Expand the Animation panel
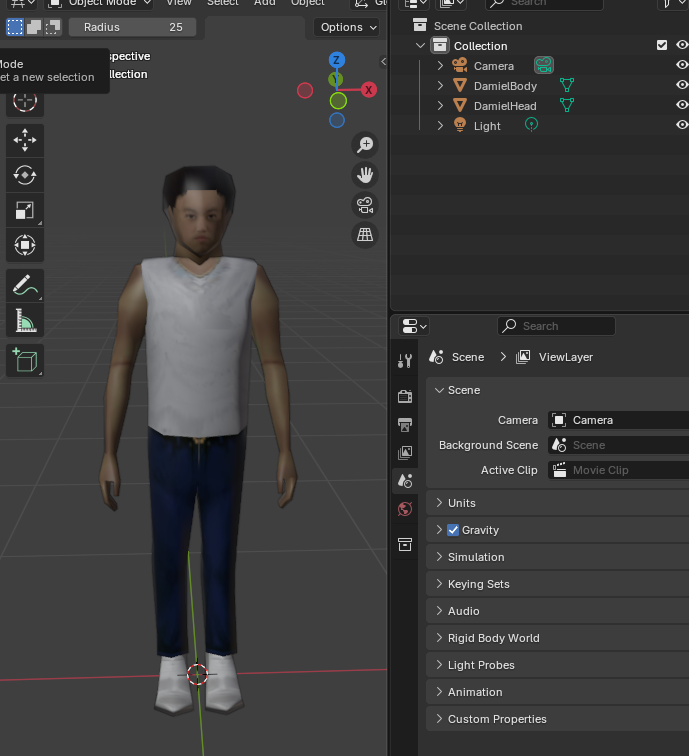This screenshot has width=689, height=756. pyautogui.click(x=558, y=692)
